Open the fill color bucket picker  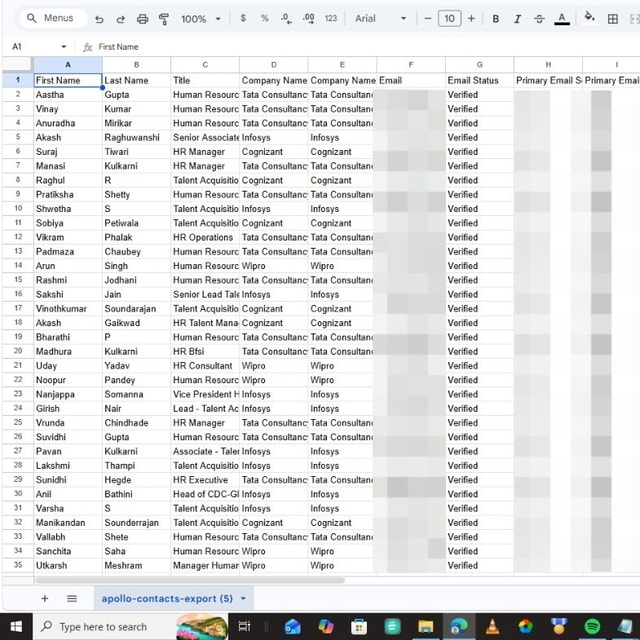(x=589, y=17)
